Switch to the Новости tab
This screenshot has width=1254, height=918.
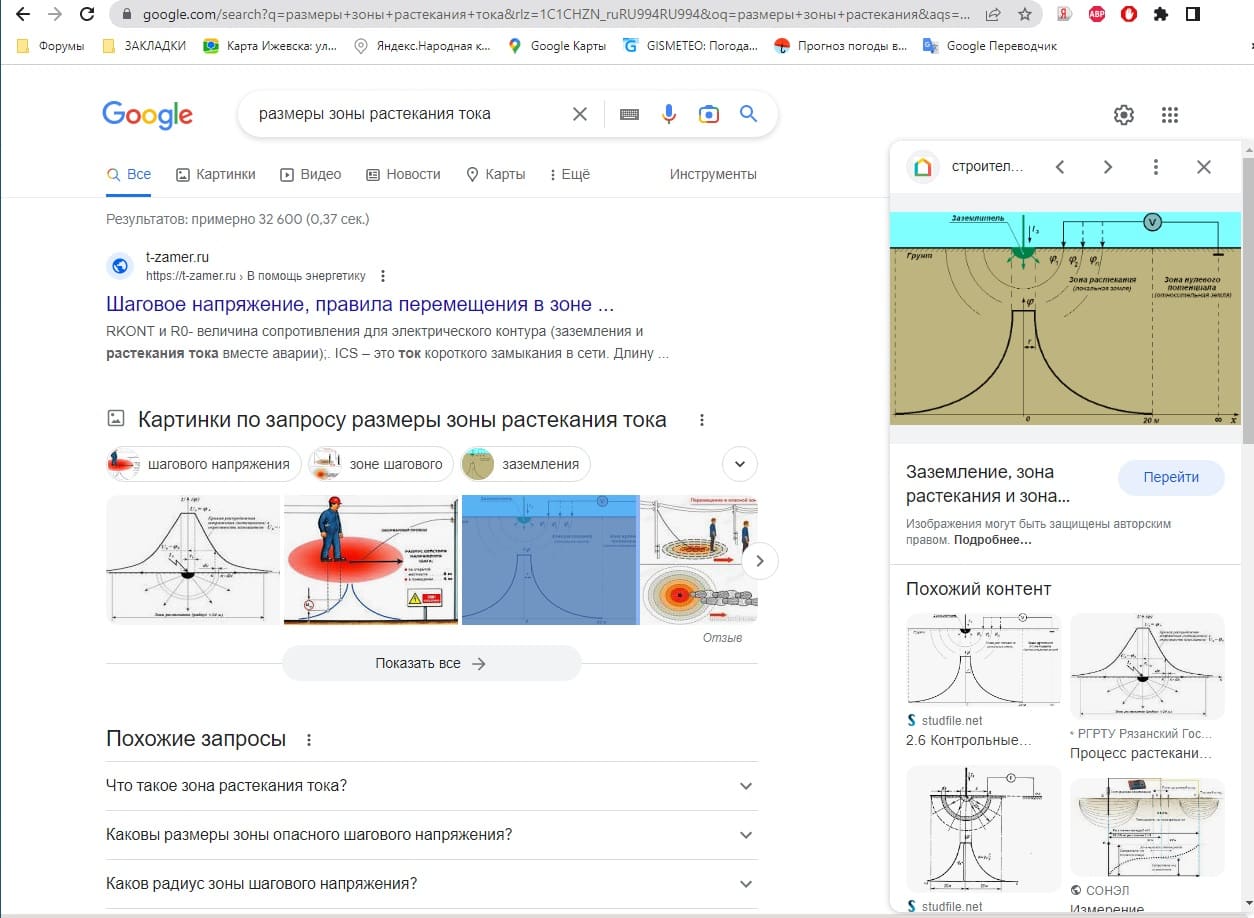coord(403,174)
